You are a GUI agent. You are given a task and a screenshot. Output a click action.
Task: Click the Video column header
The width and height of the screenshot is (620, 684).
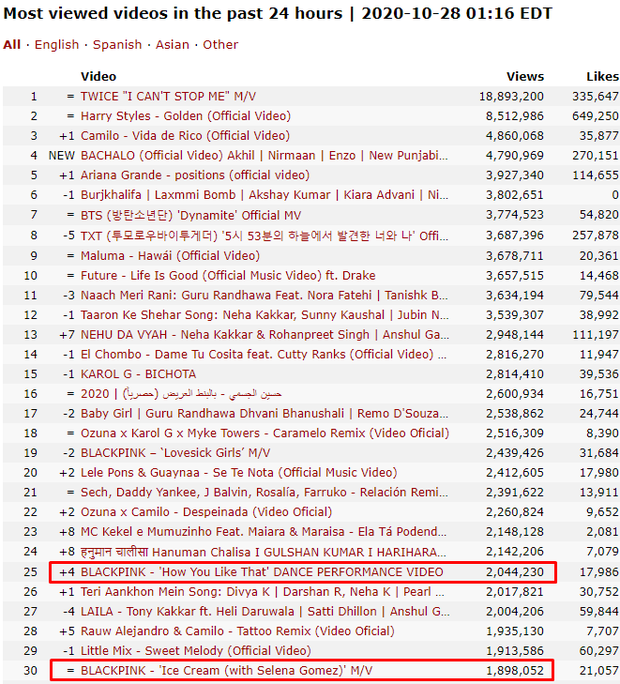[99, 76]
